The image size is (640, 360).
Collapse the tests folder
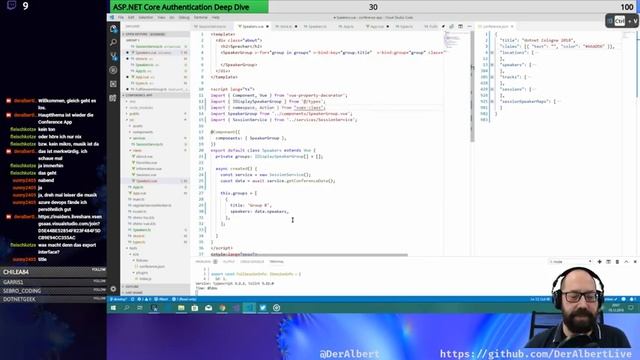pyautogui.click(x=133, y=248)
